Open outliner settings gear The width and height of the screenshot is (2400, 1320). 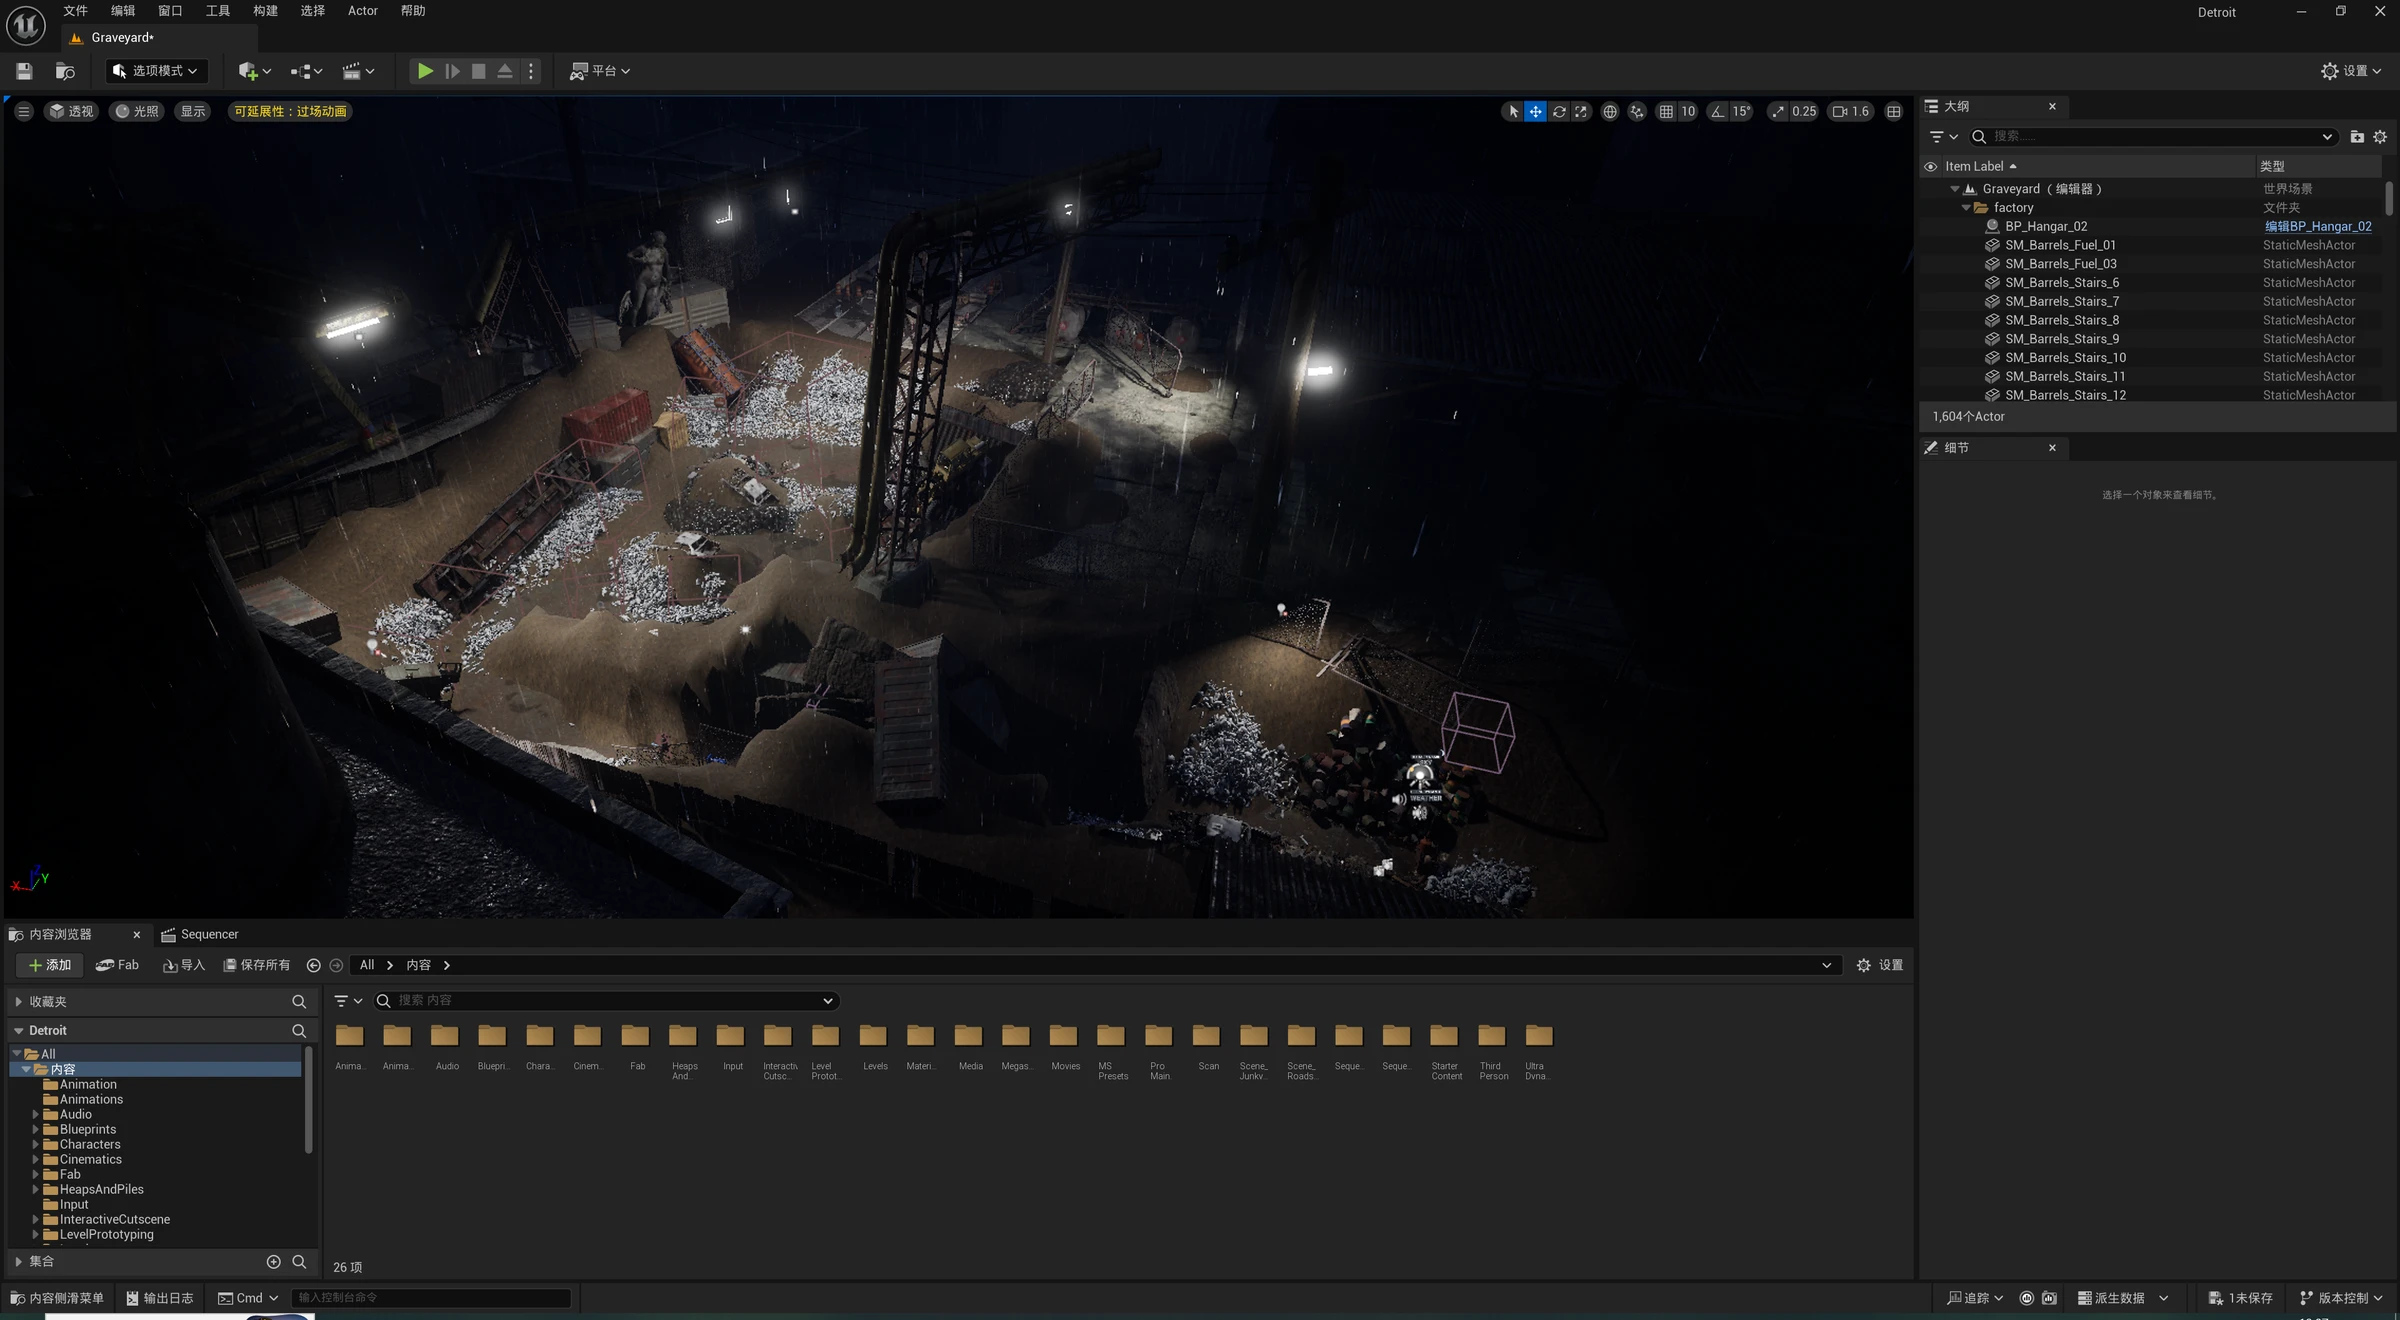click(2380, 136)
